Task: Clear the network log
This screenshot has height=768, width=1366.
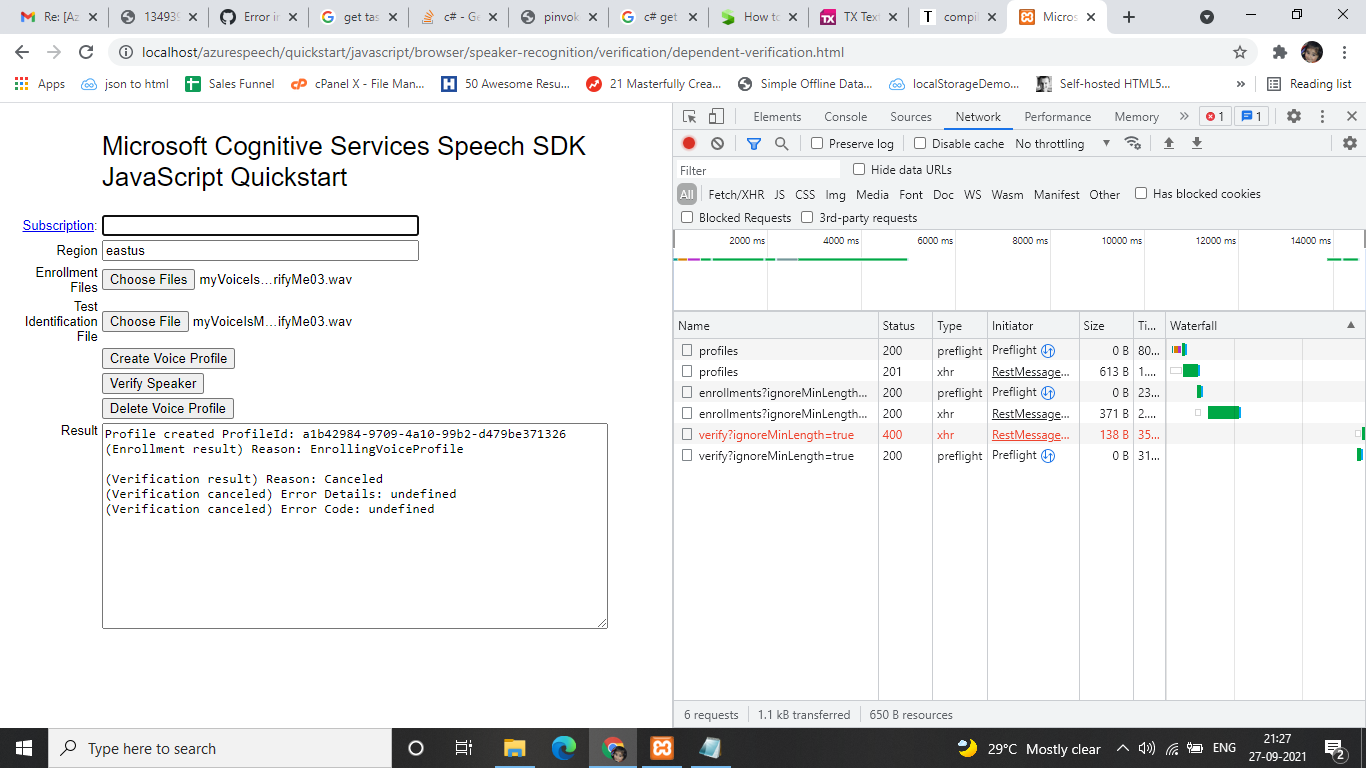Action: point(716,143)
